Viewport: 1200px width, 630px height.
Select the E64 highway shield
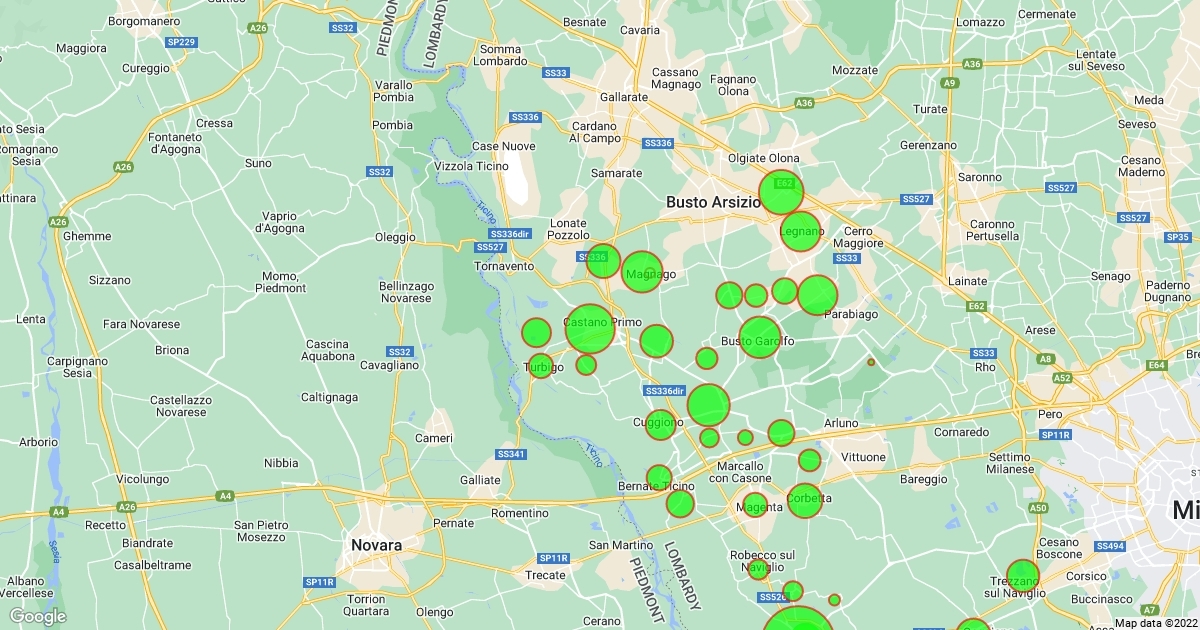pos(1157,366)
